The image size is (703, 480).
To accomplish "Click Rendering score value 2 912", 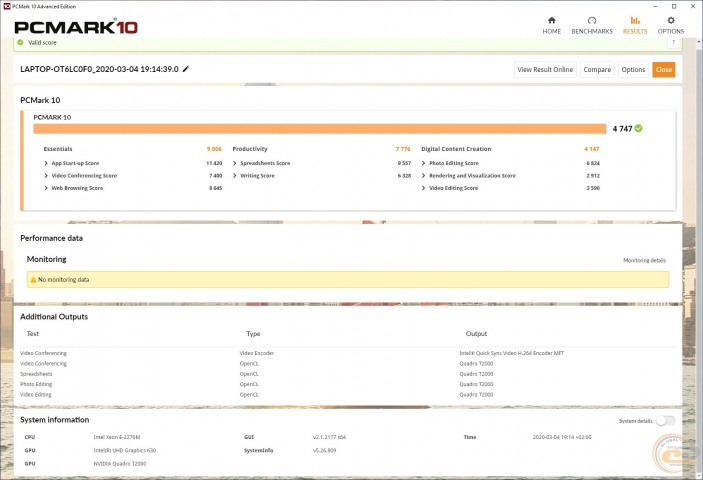I will tap(593, 176).
